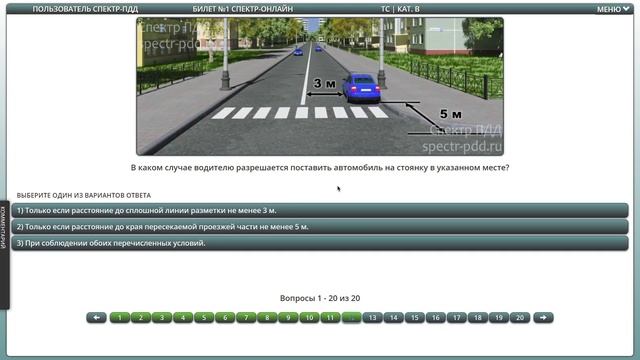Jump to question 9
The image size is (640, 360).
pyautogui.click(x=288, y=318)
